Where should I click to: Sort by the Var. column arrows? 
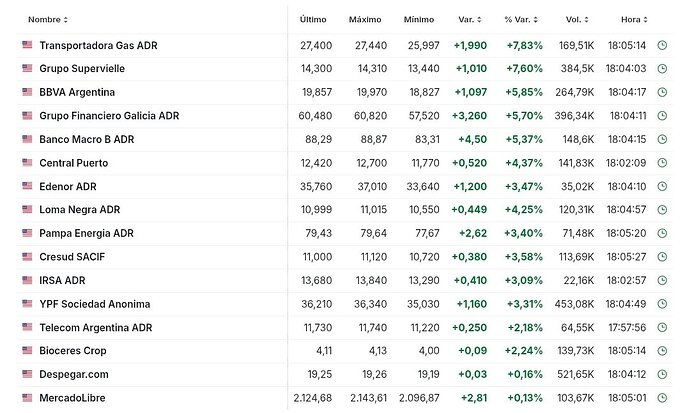point(470,19)
